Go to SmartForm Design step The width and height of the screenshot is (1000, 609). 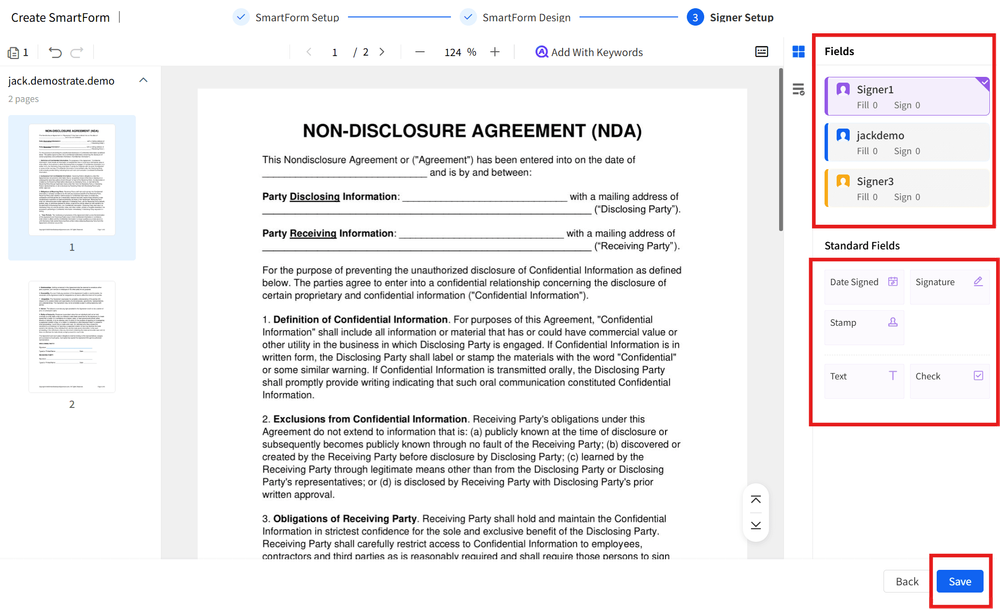(x=515, y=17)
